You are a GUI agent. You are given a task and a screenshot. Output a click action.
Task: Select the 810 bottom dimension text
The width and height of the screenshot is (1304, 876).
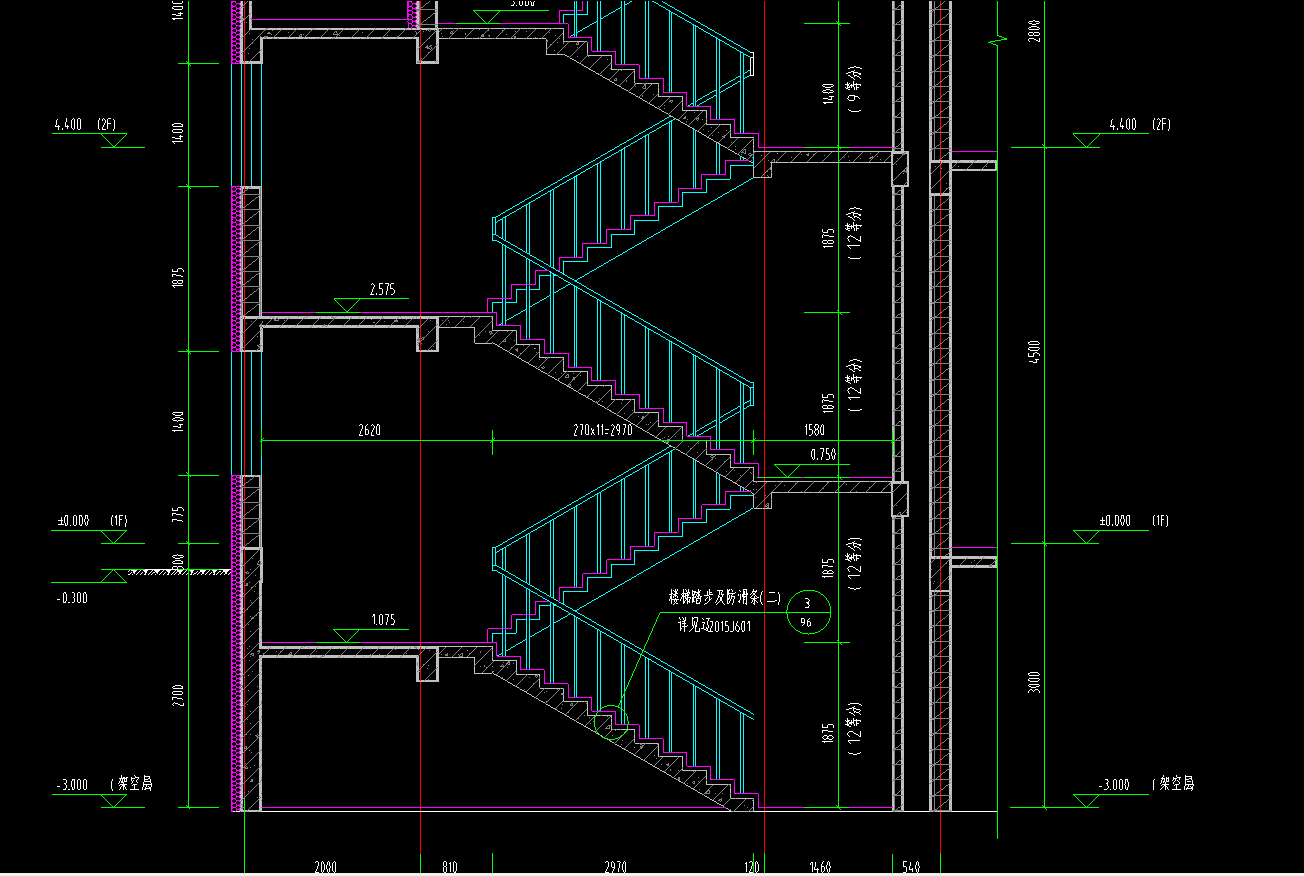(x=450, y=867)
